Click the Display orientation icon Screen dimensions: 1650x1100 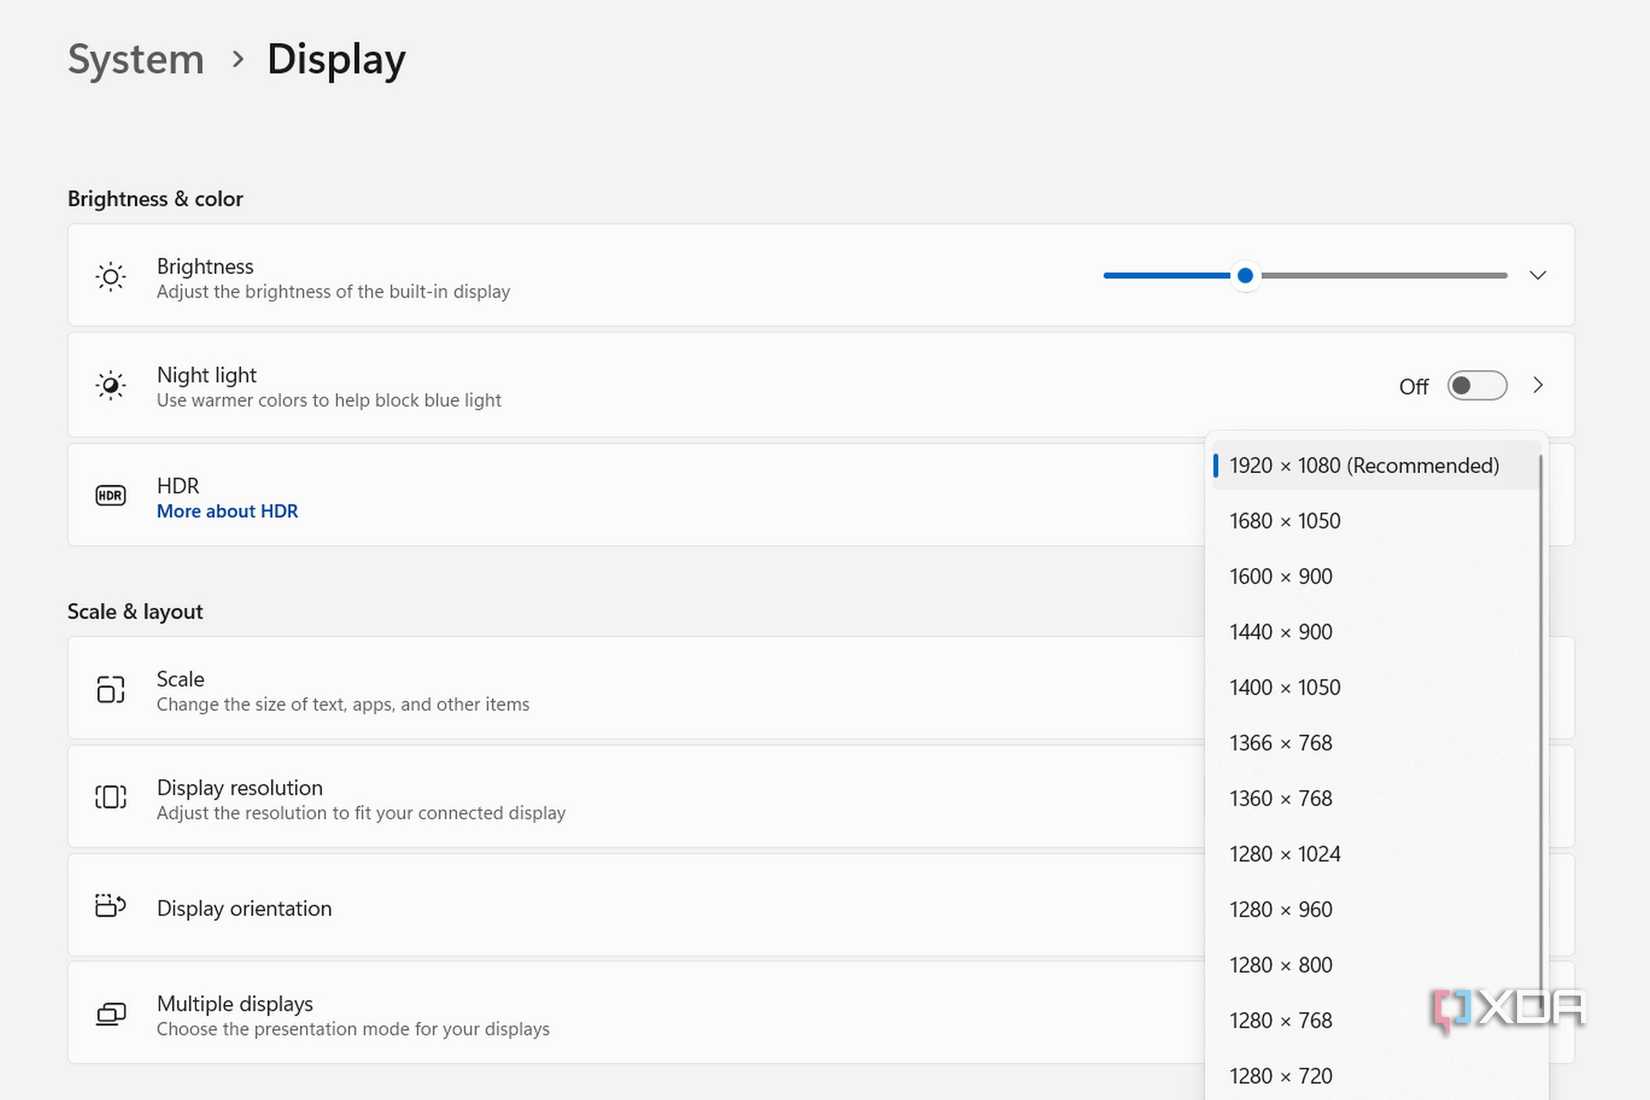click(x=110, y=906)
